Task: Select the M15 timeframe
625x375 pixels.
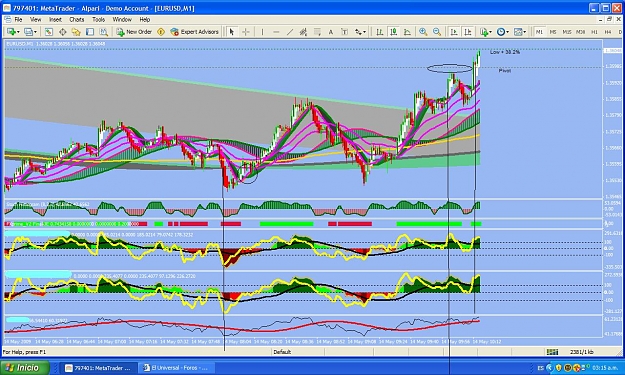Action: pos(567,32)
